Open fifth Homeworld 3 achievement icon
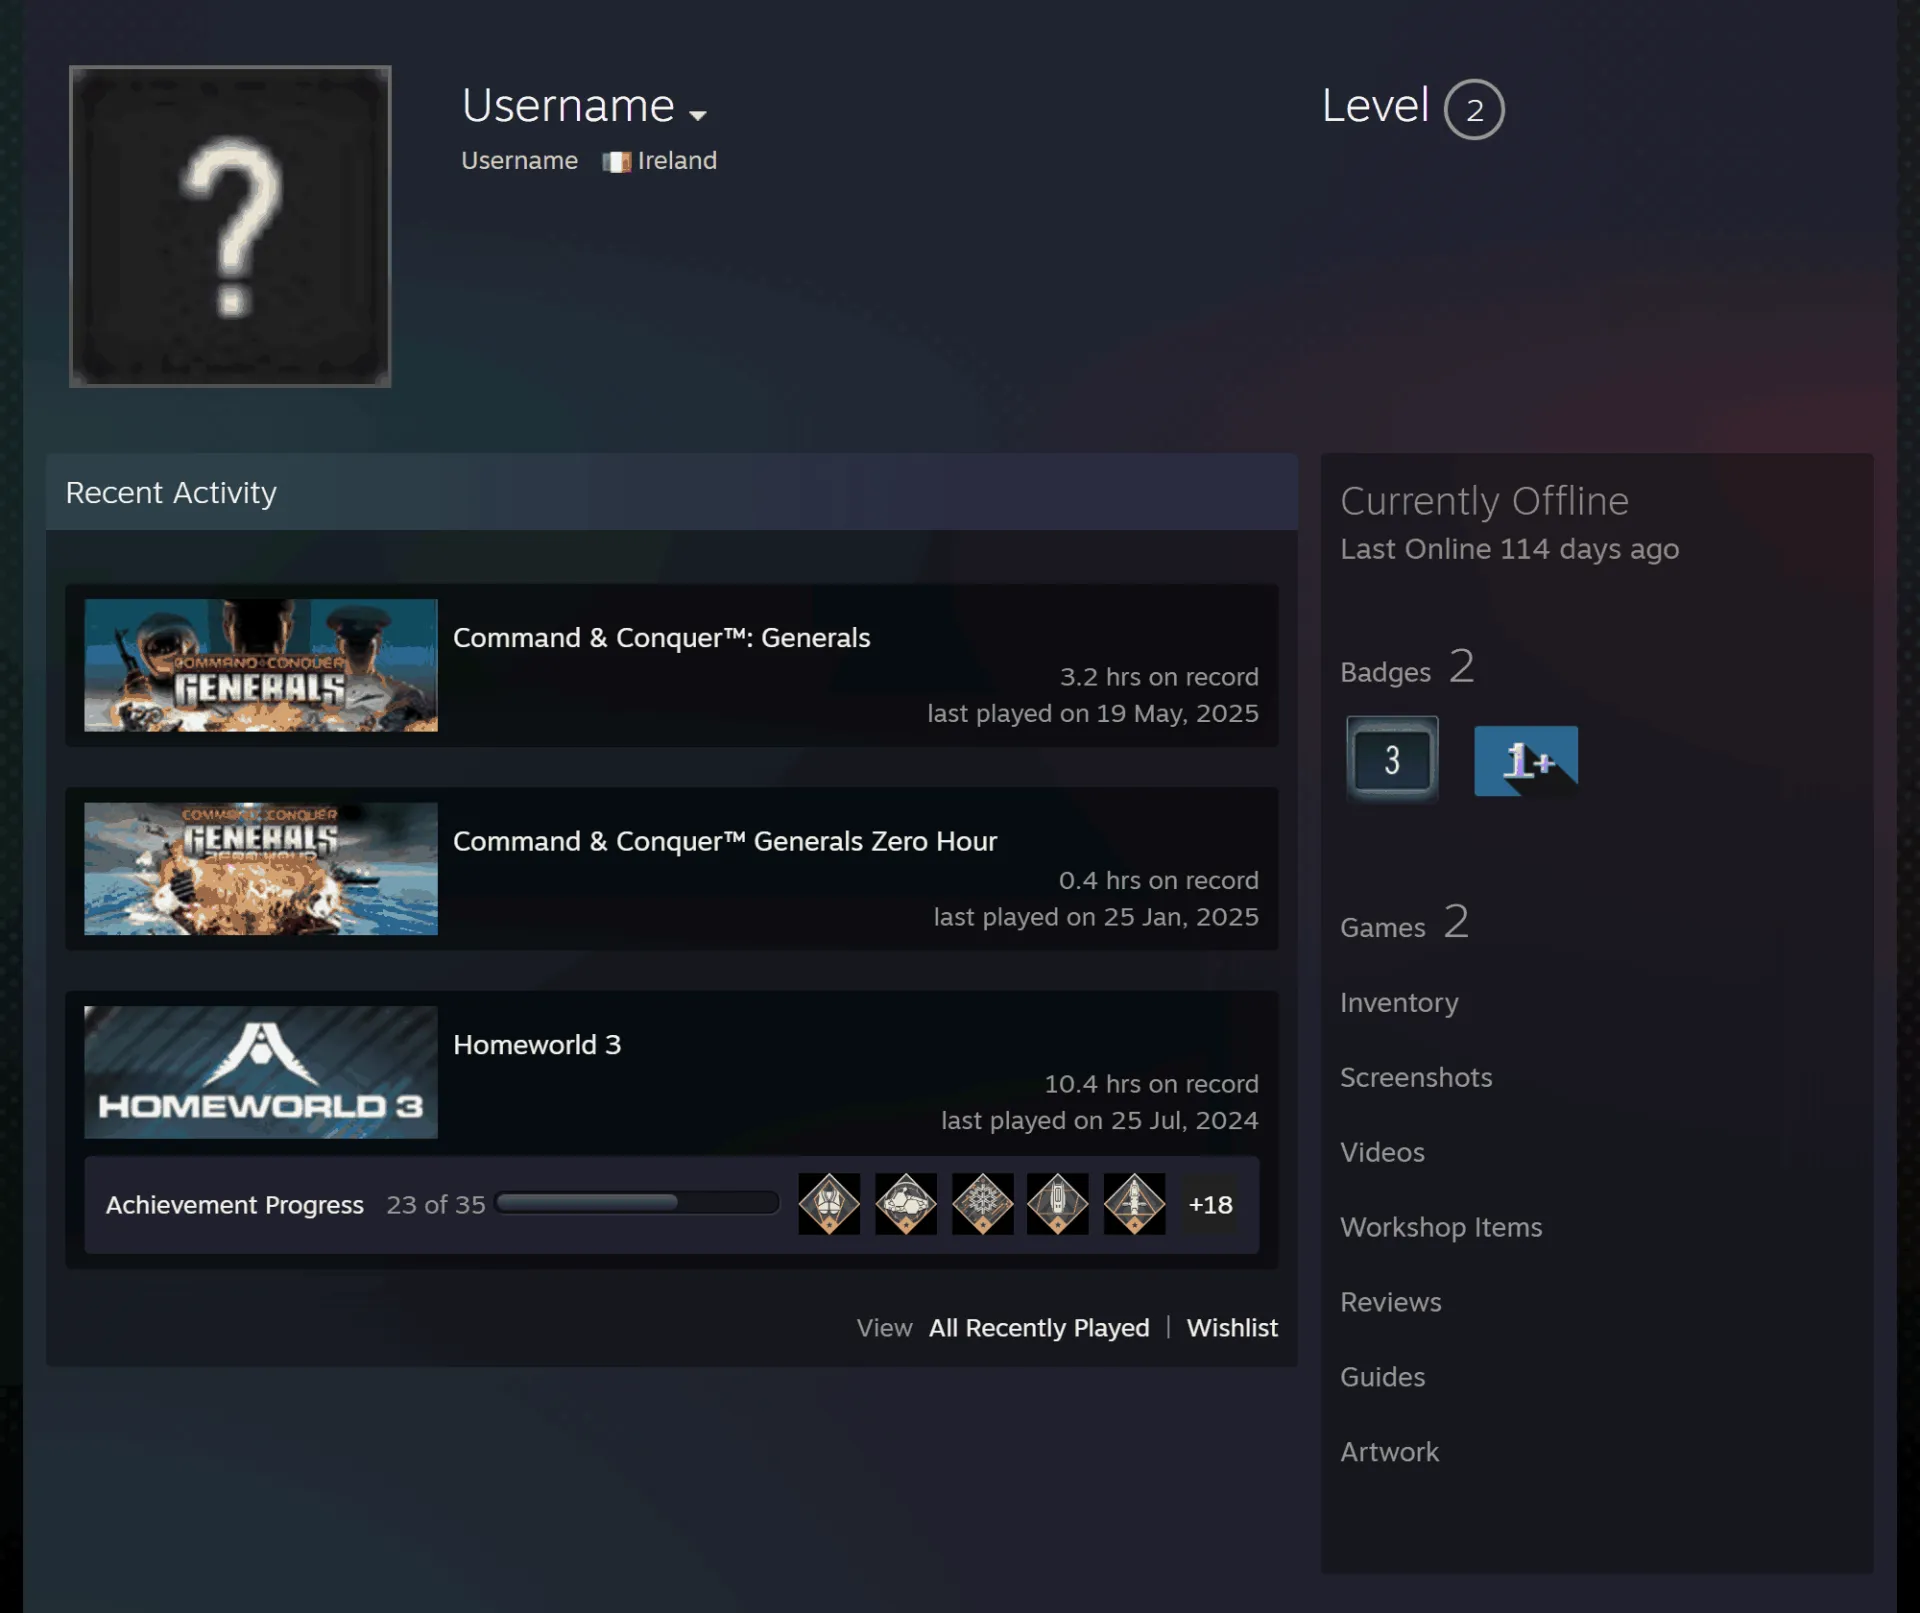Screen dimensions: 1920x1613 tap(1135, 1204)
